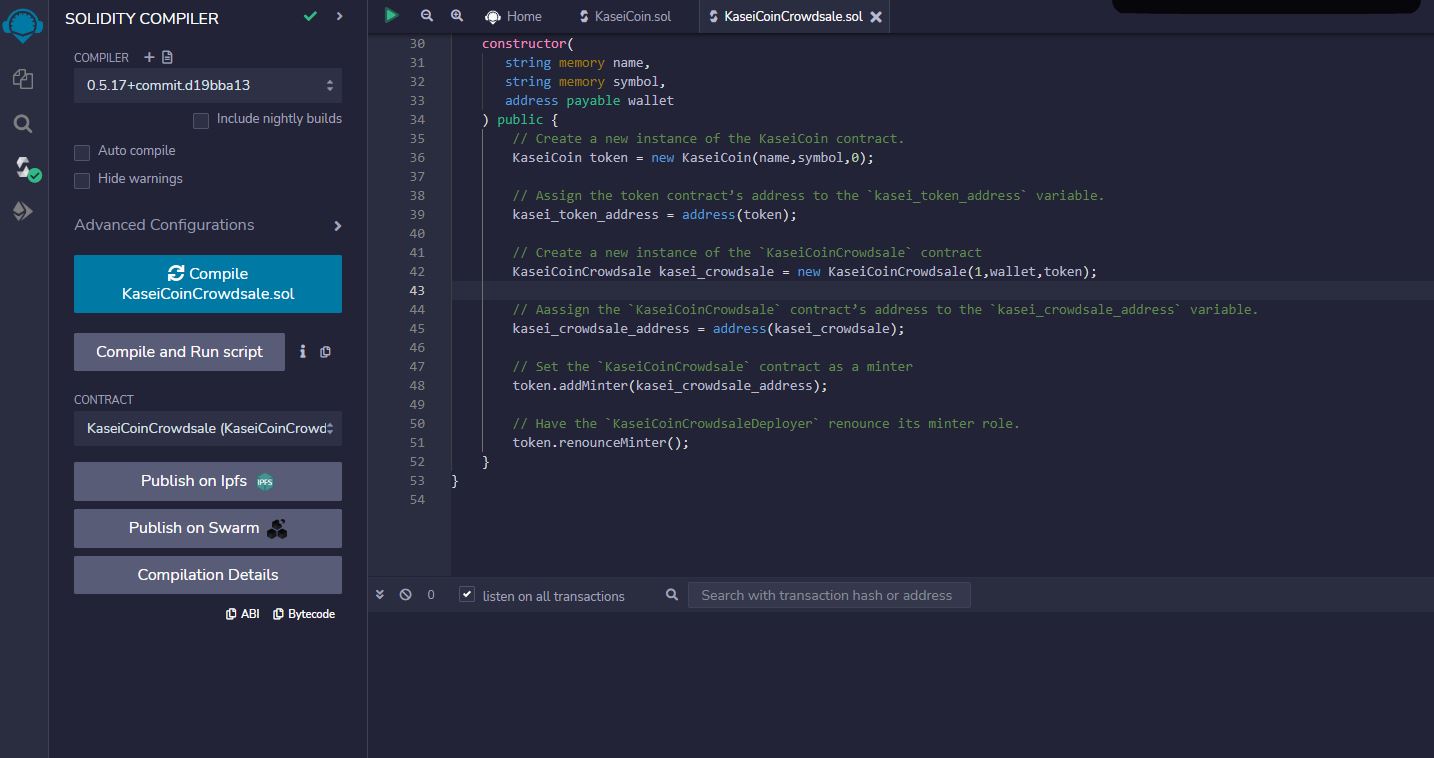Click the transaction hash search field
This screenshot has width=1434, height=758.
point(828,594)
